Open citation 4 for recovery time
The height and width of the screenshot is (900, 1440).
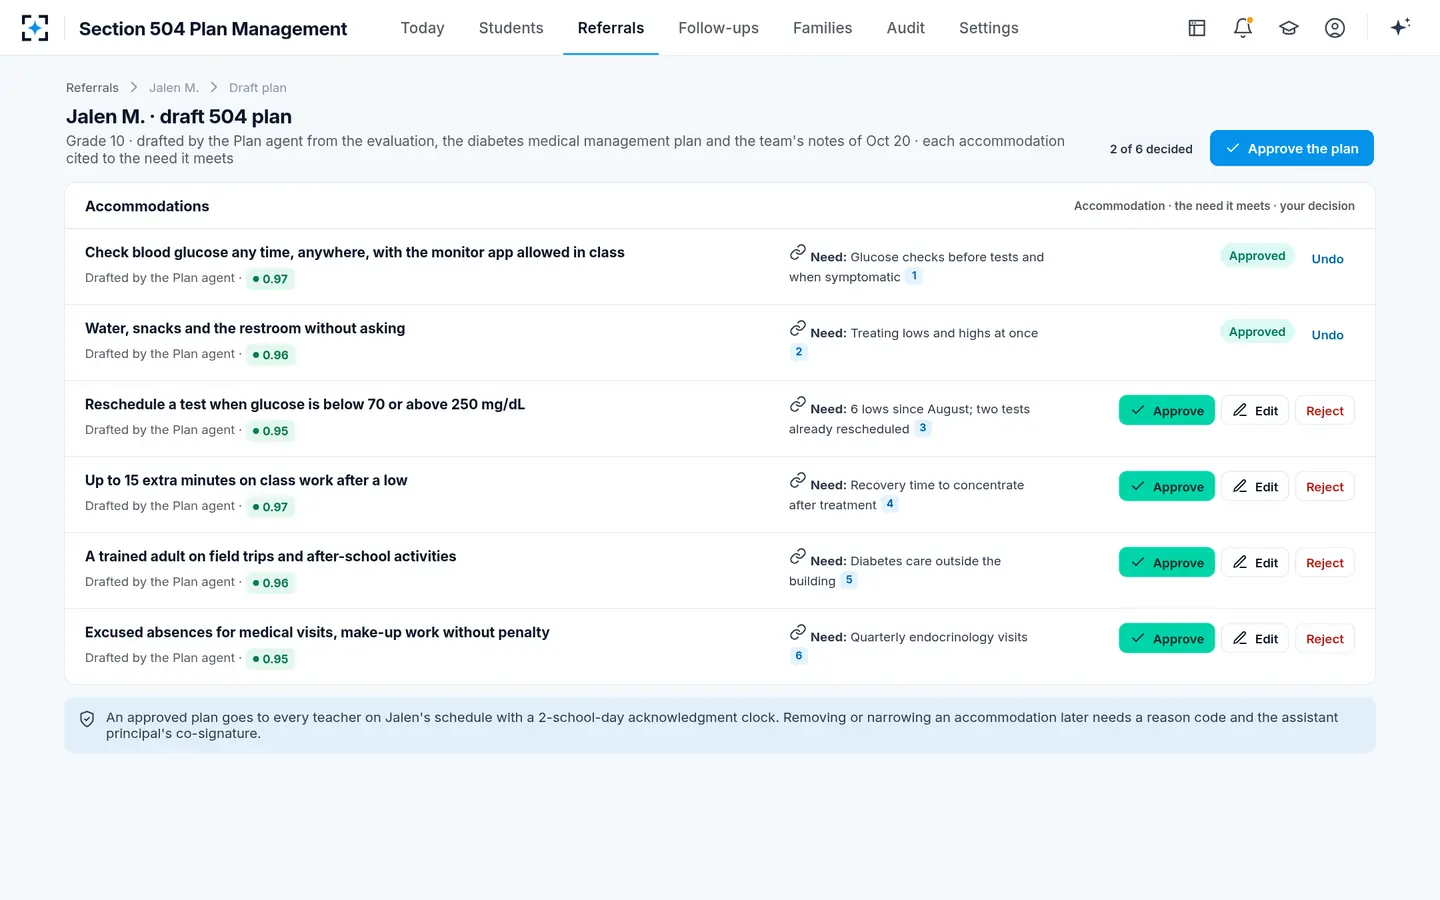point(890,504)
